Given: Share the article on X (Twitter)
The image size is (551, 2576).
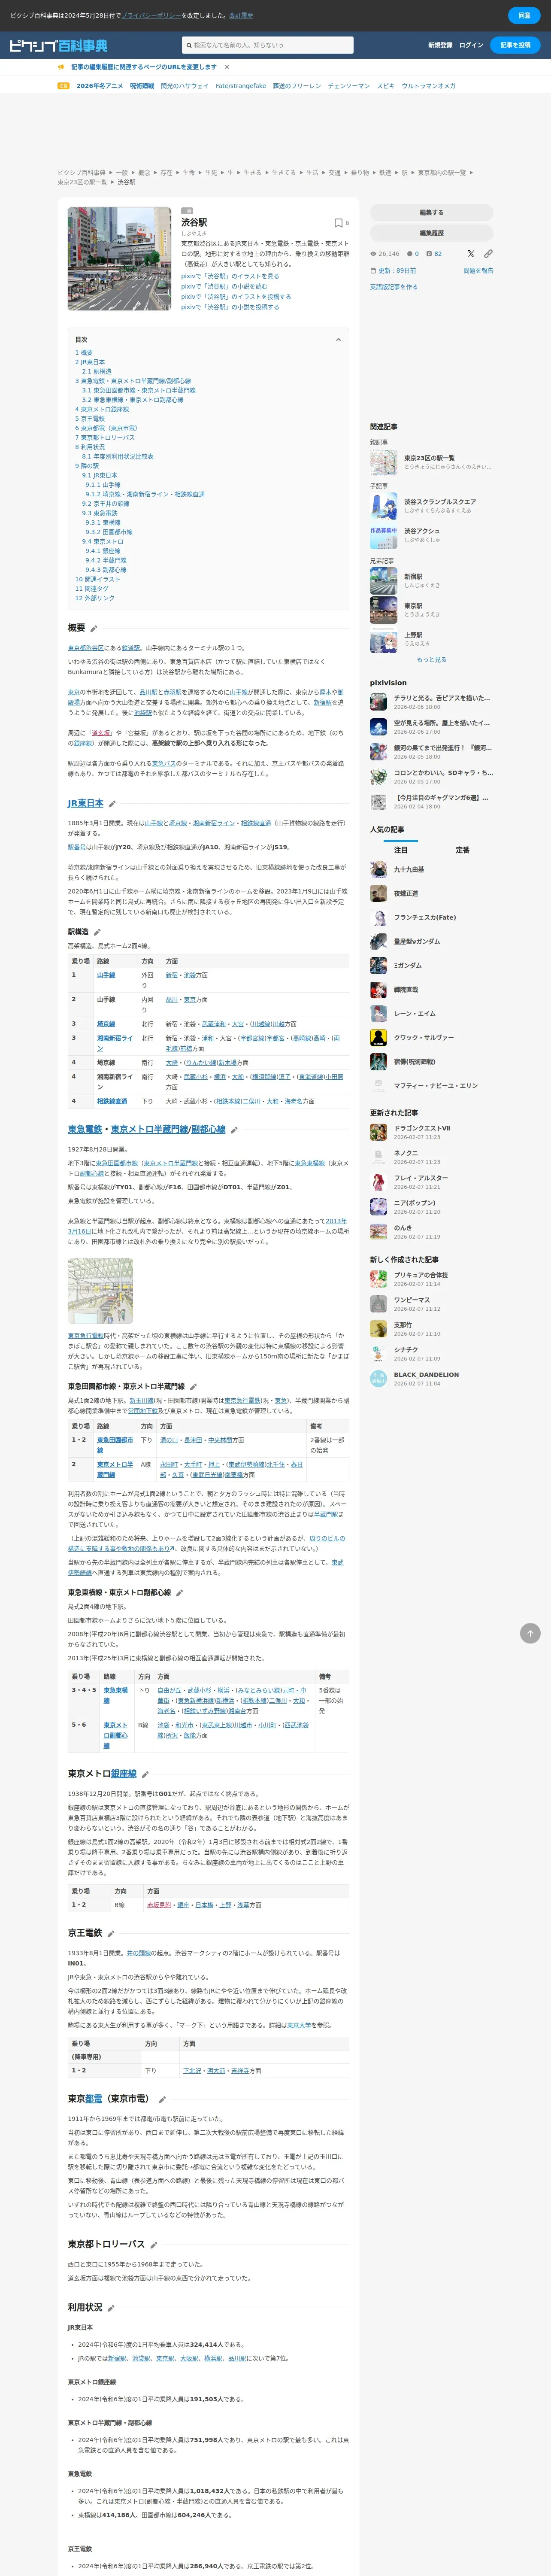Looking at the screenshot, I should point(471,254).
